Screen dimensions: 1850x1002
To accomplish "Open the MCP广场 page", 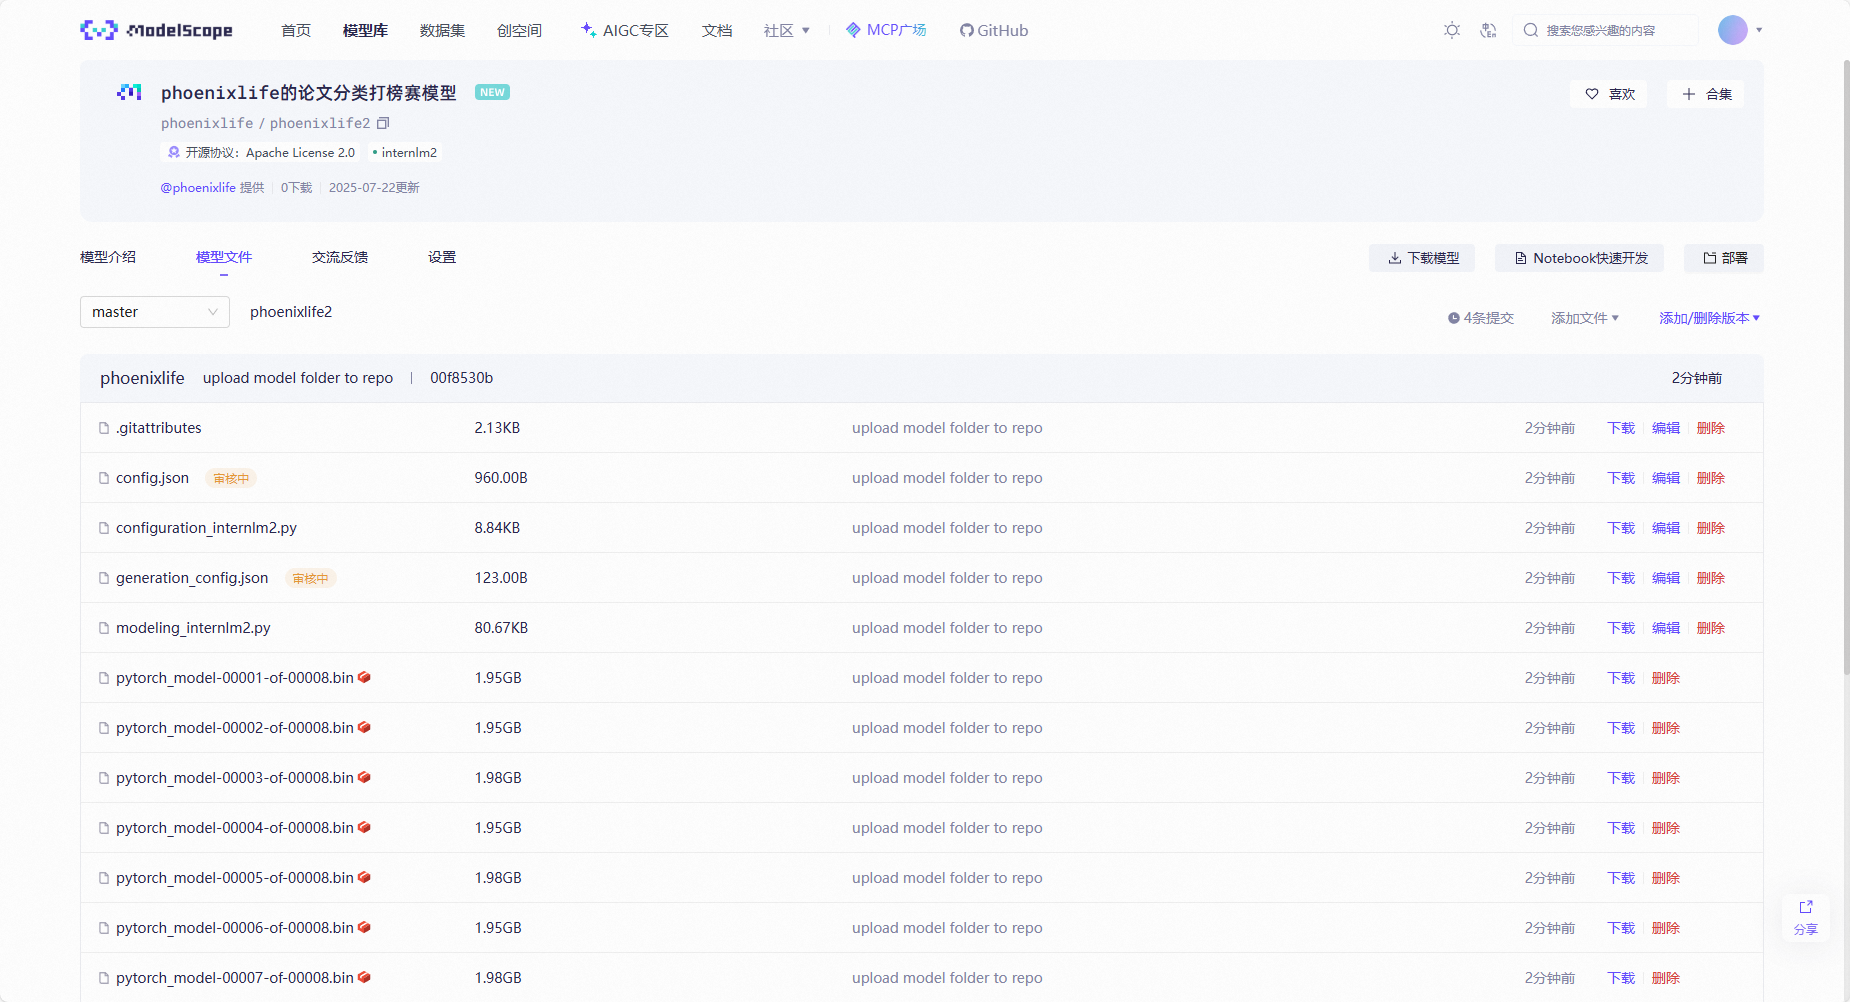I will (886, 30).
